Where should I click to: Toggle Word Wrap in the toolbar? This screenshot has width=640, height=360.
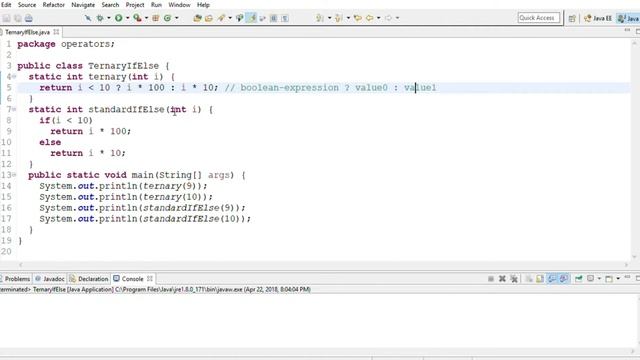click(x=262, y=18)
